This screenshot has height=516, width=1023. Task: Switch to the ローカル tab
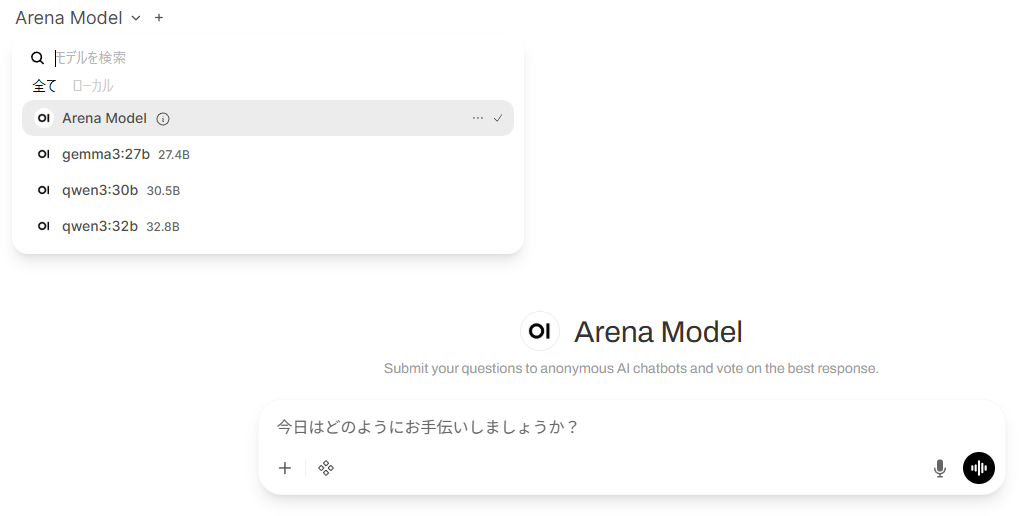93,86
